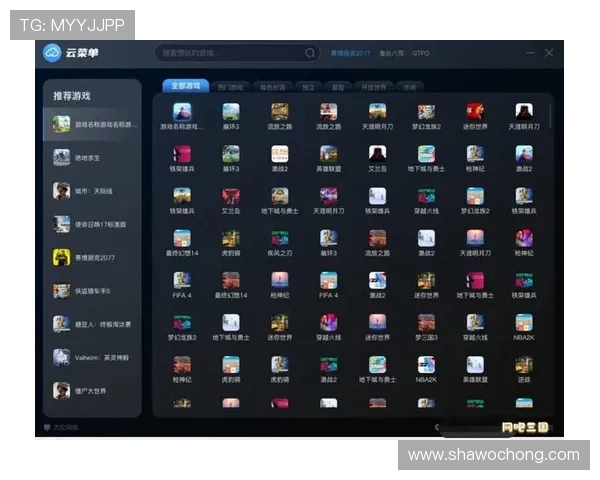Focus the game search input box
This screenshot has height=480, width=600.
230,53
